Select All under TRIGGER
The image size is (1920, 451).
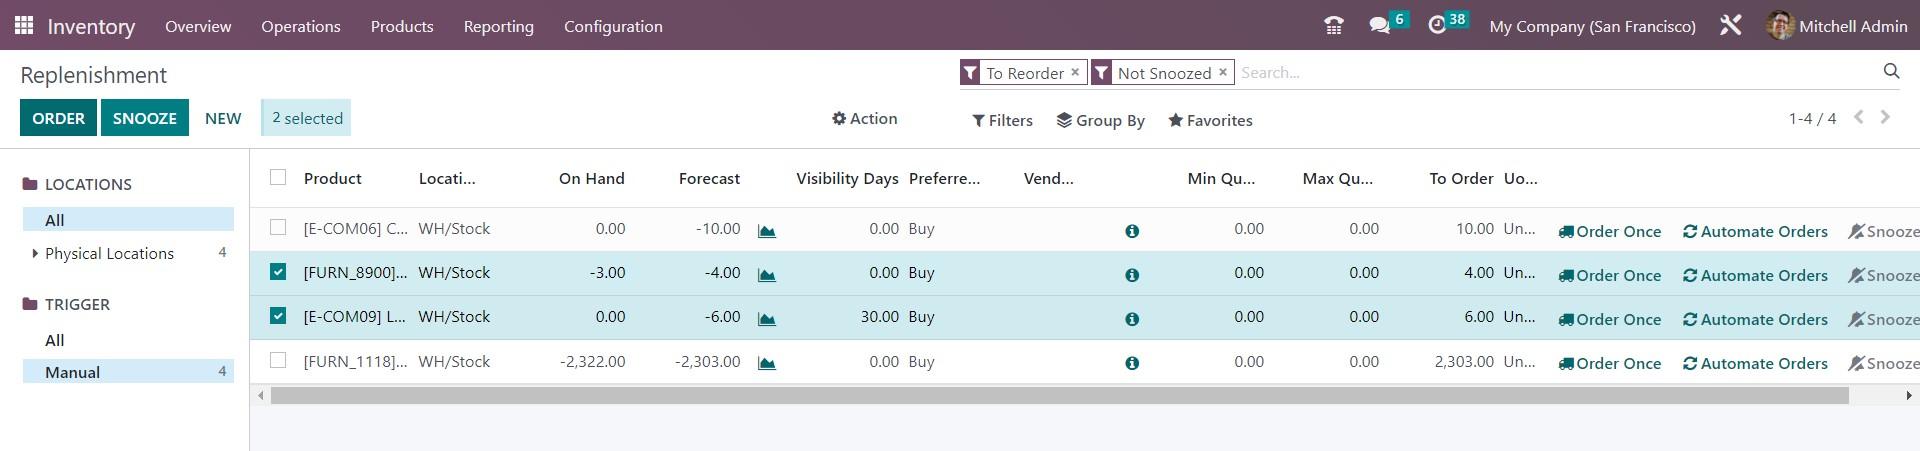coord(128,340)
